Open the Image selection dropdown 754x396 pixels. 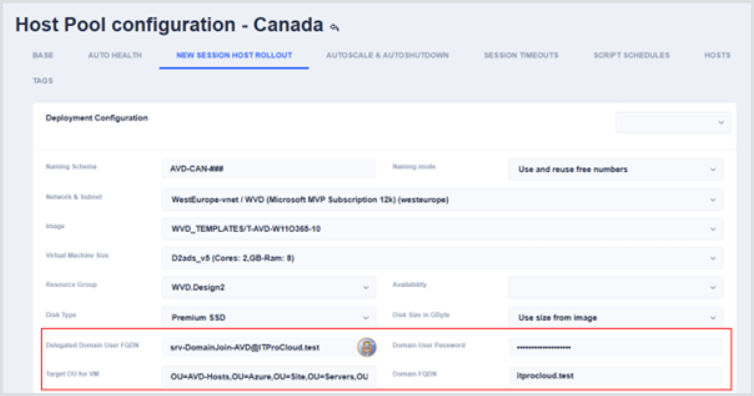442,229
